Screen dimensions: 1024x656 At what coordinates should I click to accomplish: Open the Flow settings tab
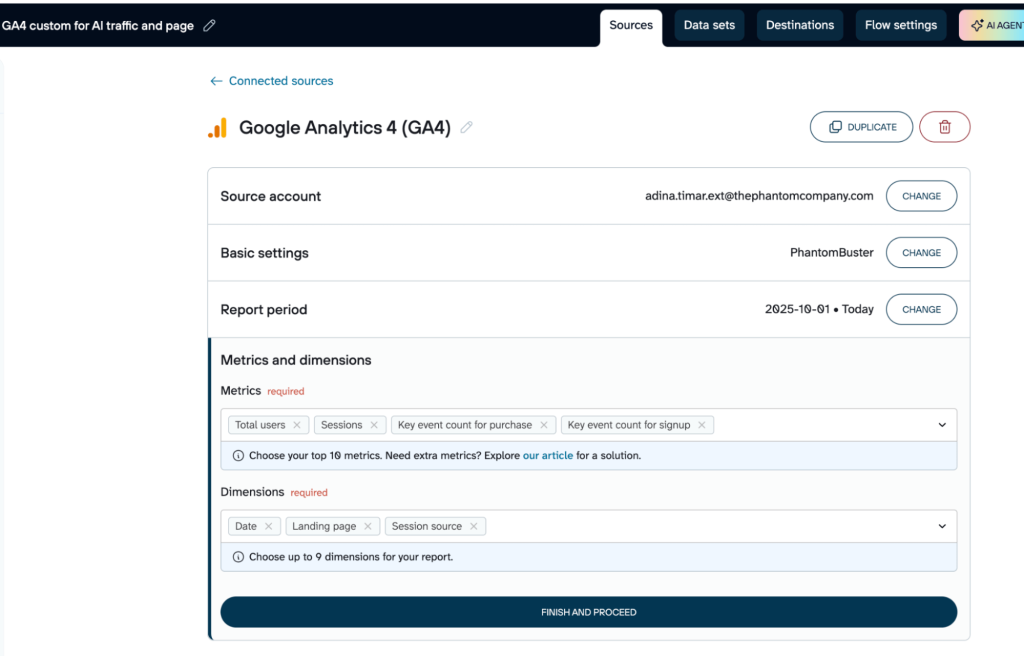900,24
